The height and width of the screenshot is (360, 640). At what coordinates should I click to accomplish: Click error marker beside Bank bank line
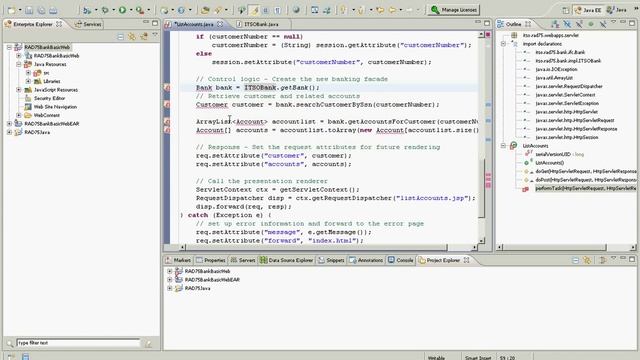pyautogui.click(x=167, y=88)
